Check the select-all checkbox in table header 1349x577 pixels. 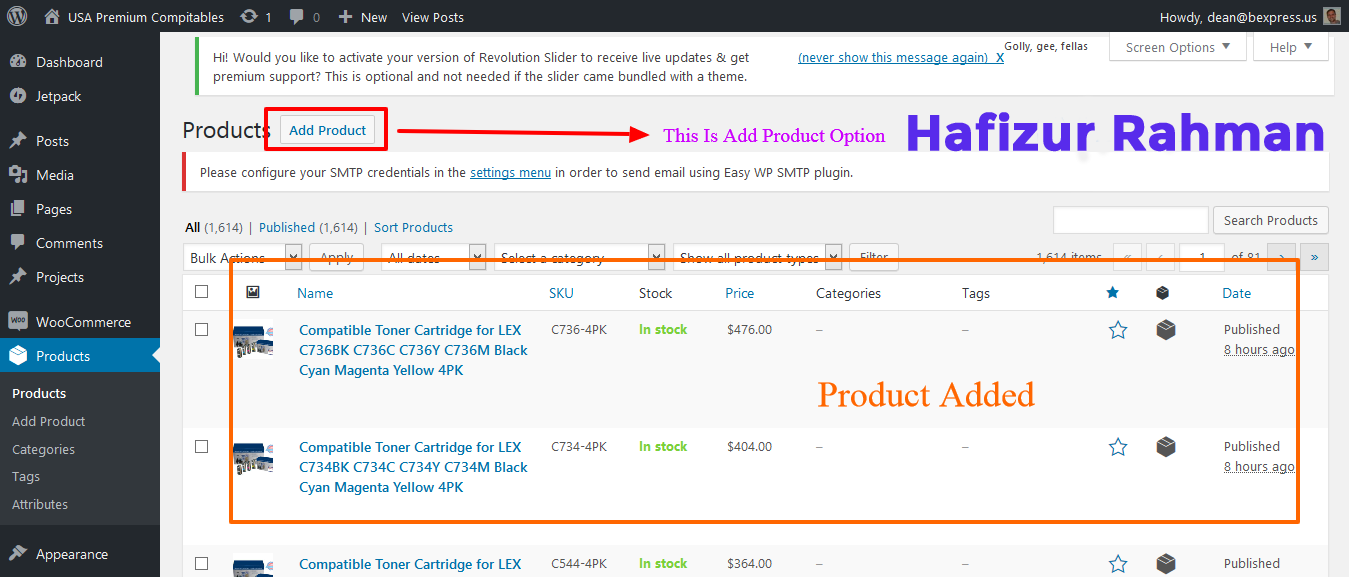[202, 292]
